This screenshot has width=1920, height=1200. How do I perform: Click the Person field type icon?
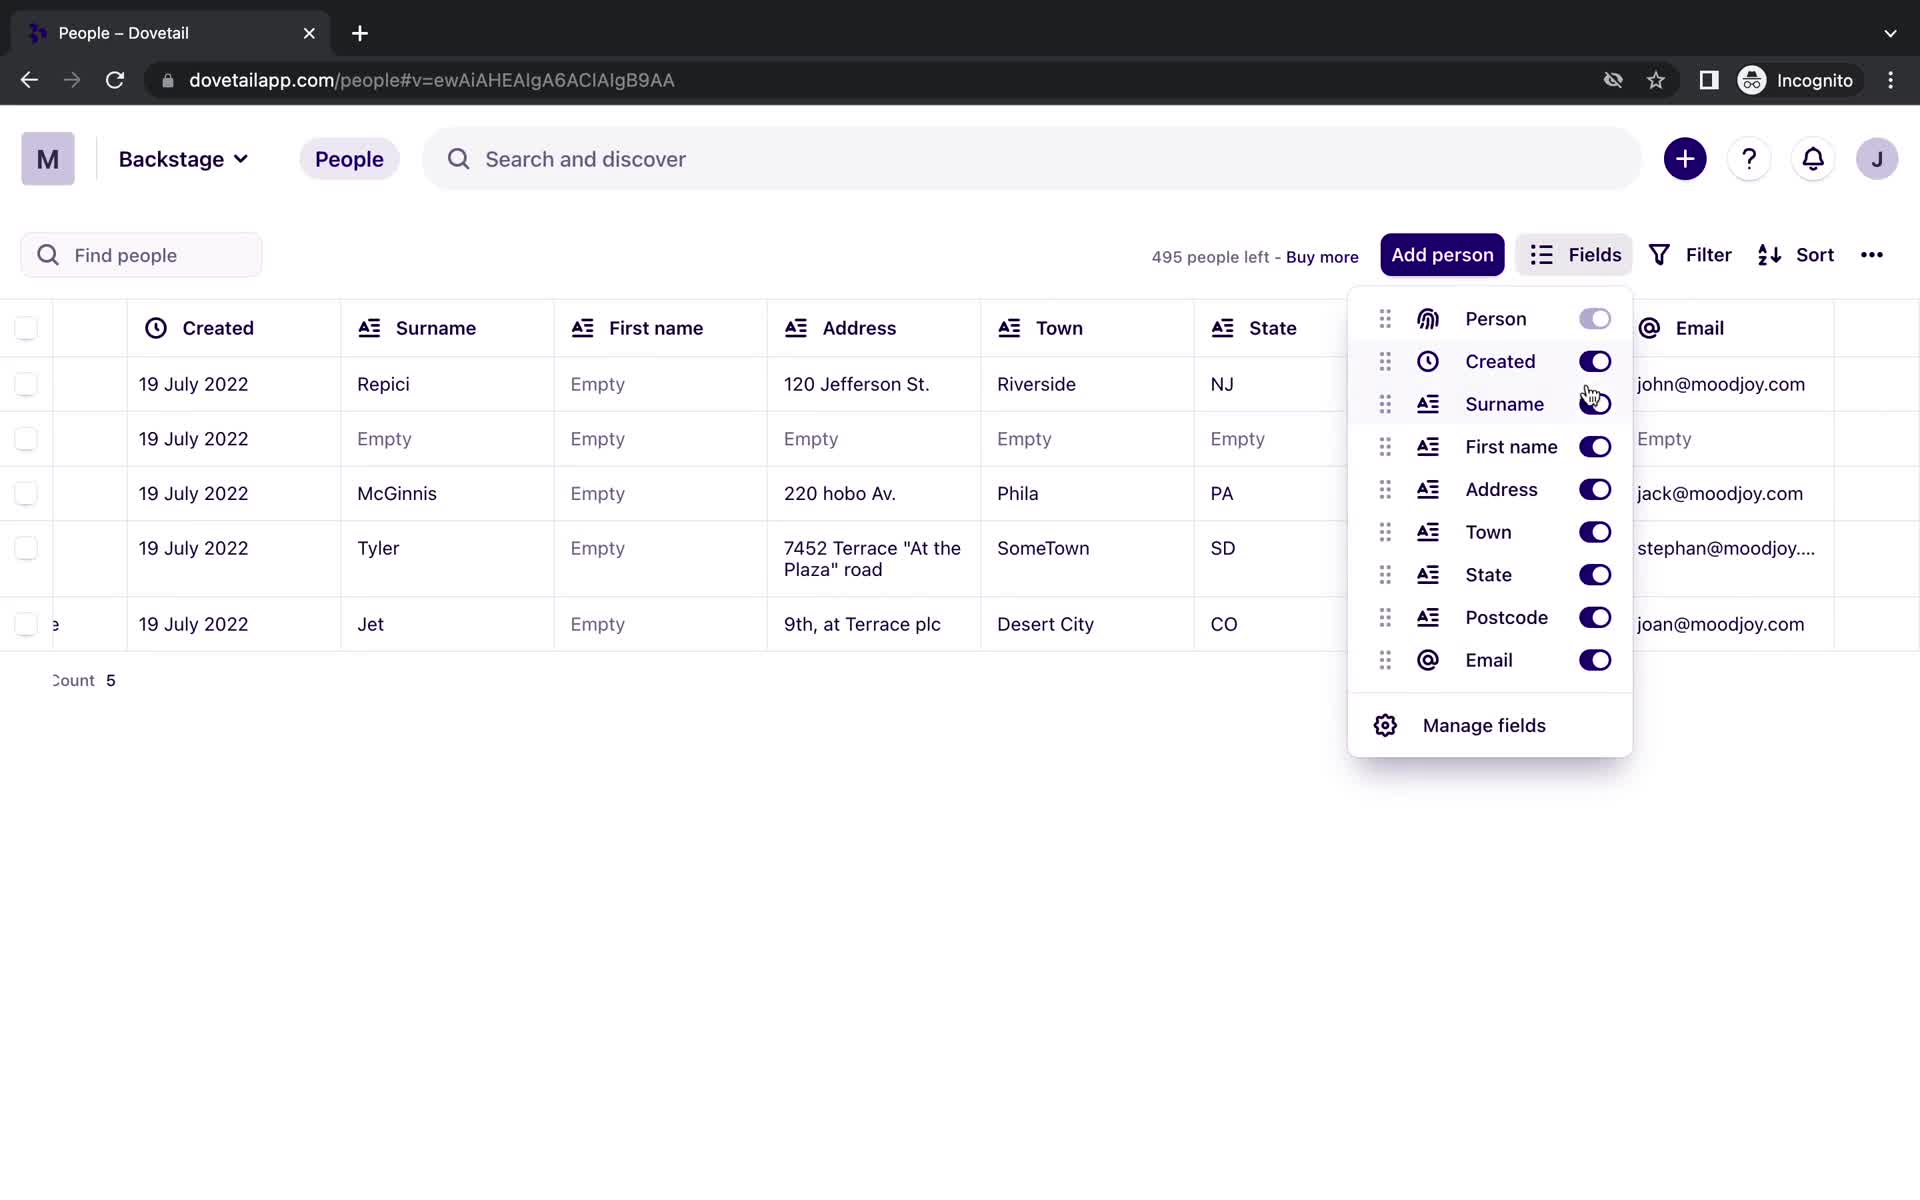pyautogui.click(x=1428, y=318)
